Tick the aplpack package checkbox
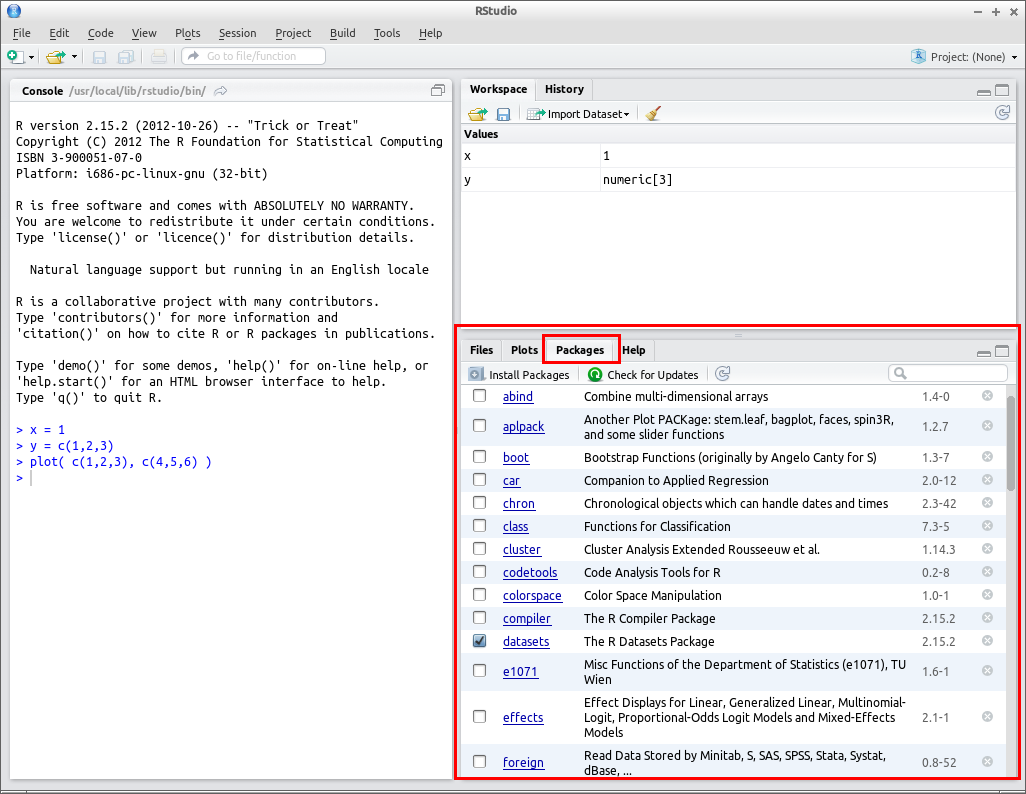Screen dimensions: 1026x794 (x=480, y=425)
